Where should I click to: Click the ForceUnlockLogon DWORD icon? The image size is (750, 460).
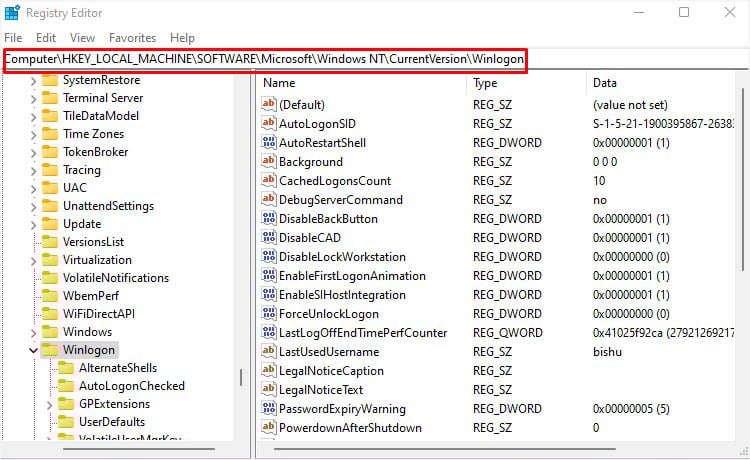pos(269,313)
